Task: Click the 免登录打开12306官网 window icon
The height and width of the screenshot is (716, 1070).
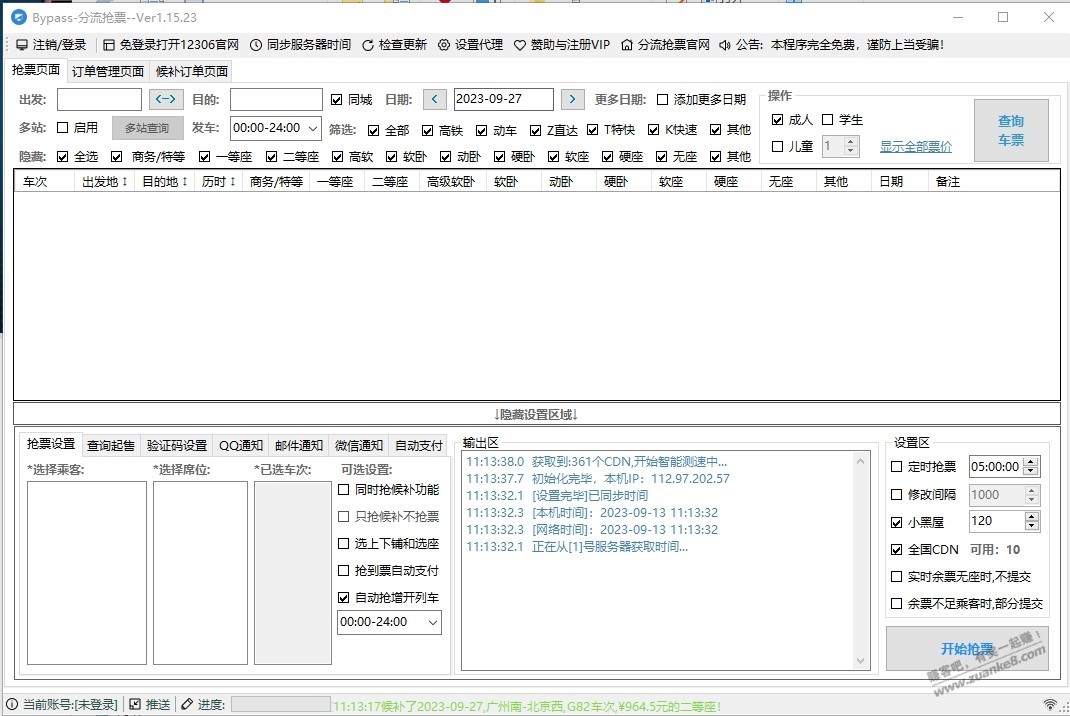Action: pyautogui.click(x=109, y=45)
